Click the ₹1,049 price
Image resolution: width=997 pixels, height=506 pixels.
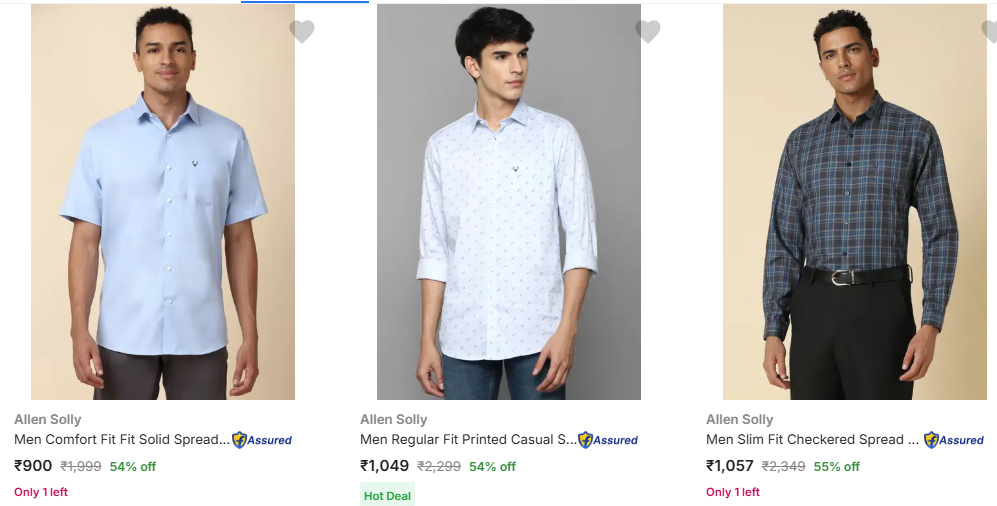point(385,466)
